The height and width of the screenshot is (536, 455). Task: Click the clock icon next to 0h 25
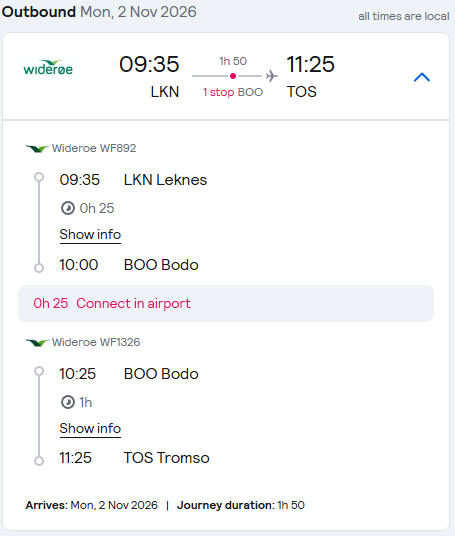(x=68, y=208)
